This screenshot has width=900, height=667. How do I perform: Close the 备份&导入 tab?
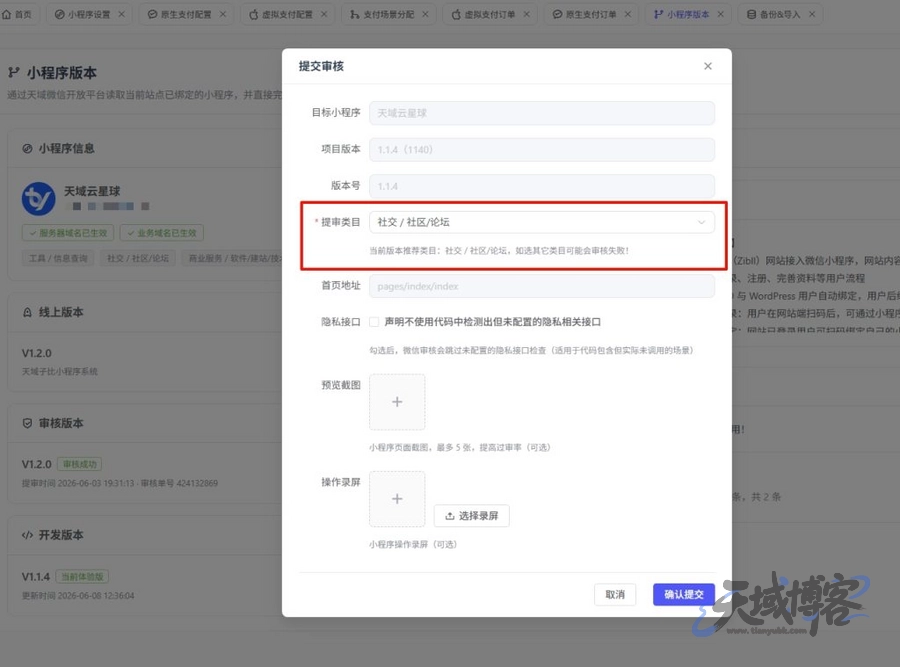point(812,14)
